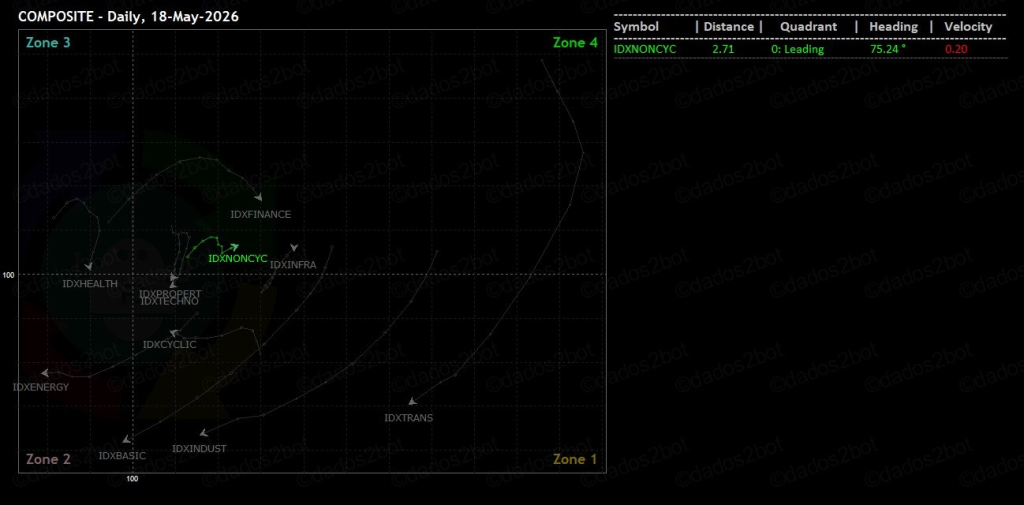This screenshot has width=1024, height=505.
Task: Click the IDXNONCYC green arrowhead marker
Action: click(235, 246)
